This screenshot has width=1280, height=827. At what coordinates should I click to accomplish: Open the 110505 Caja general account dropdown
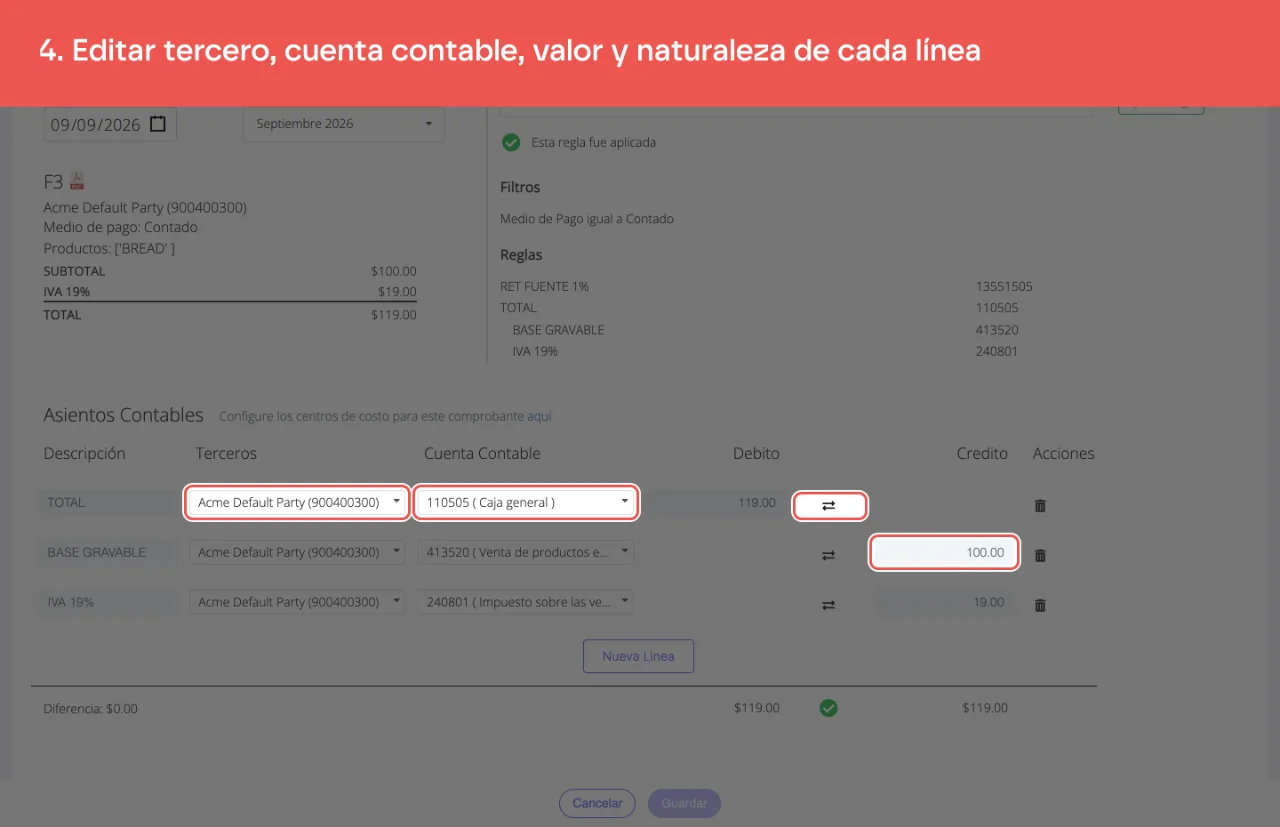[x=527, y=502]
